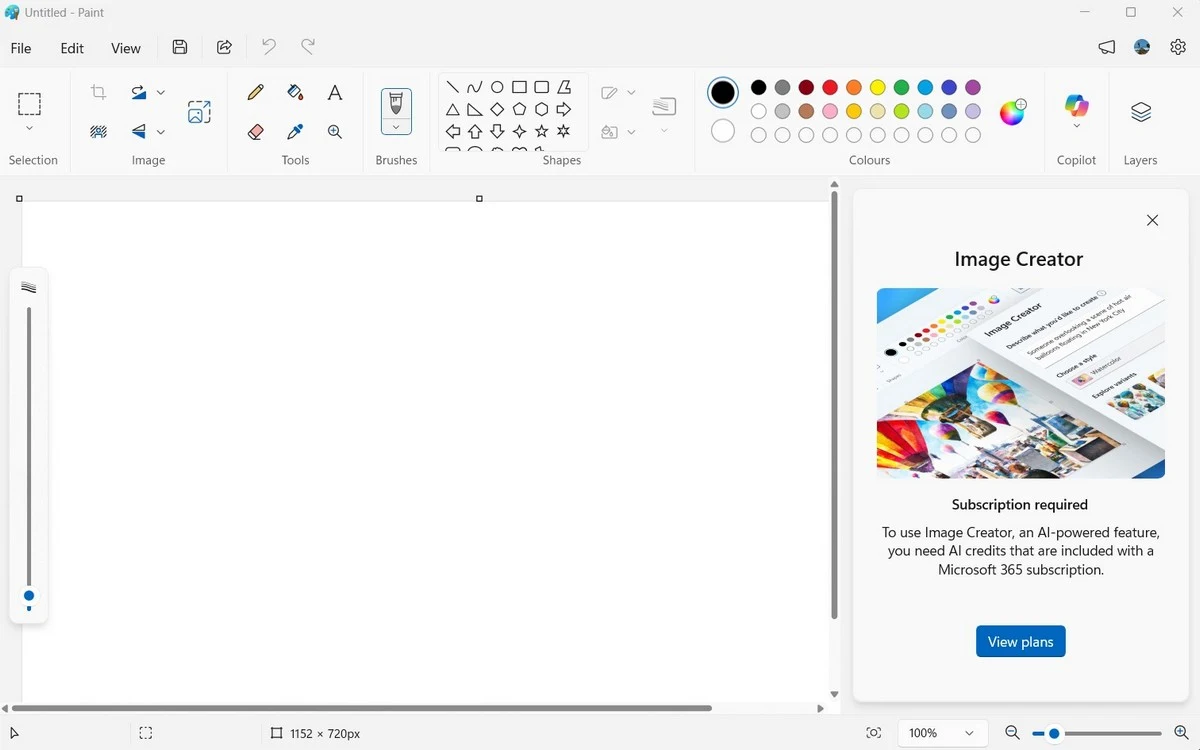Select the Pencil tool
The height and width of the screenshot is (750, 1200).
pos(255,92)
